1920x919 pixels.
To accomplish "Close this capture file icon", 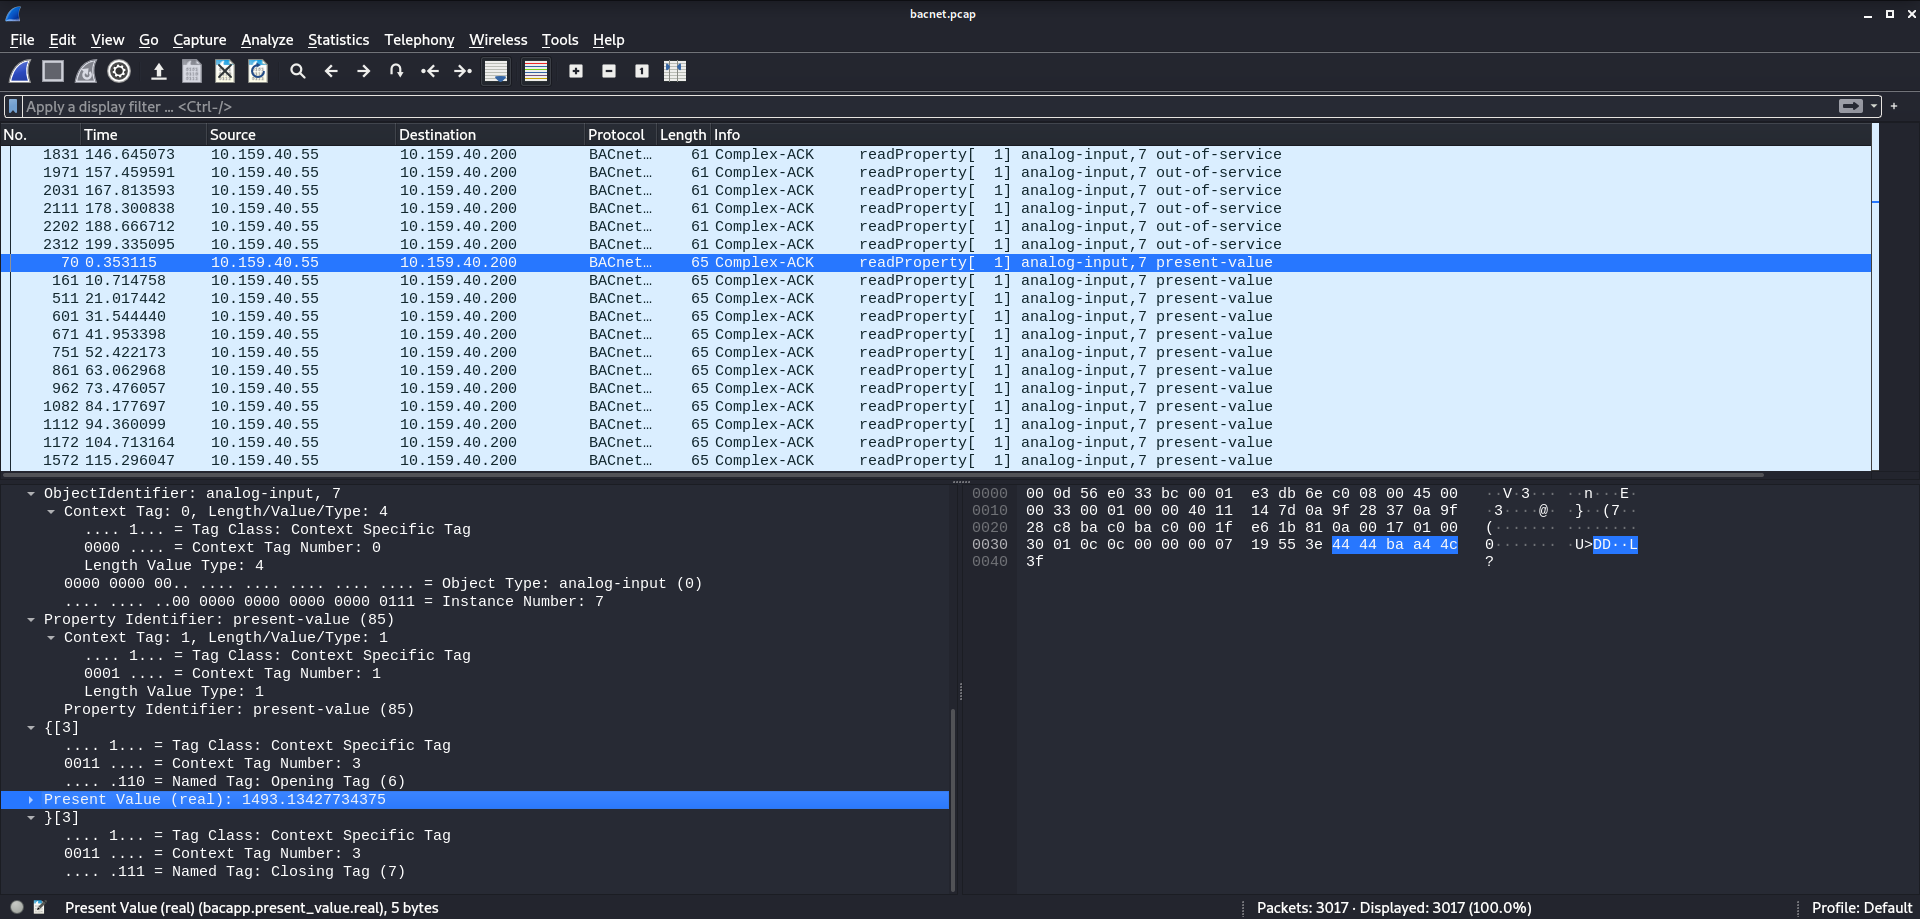I will click(x=225, y=71).
